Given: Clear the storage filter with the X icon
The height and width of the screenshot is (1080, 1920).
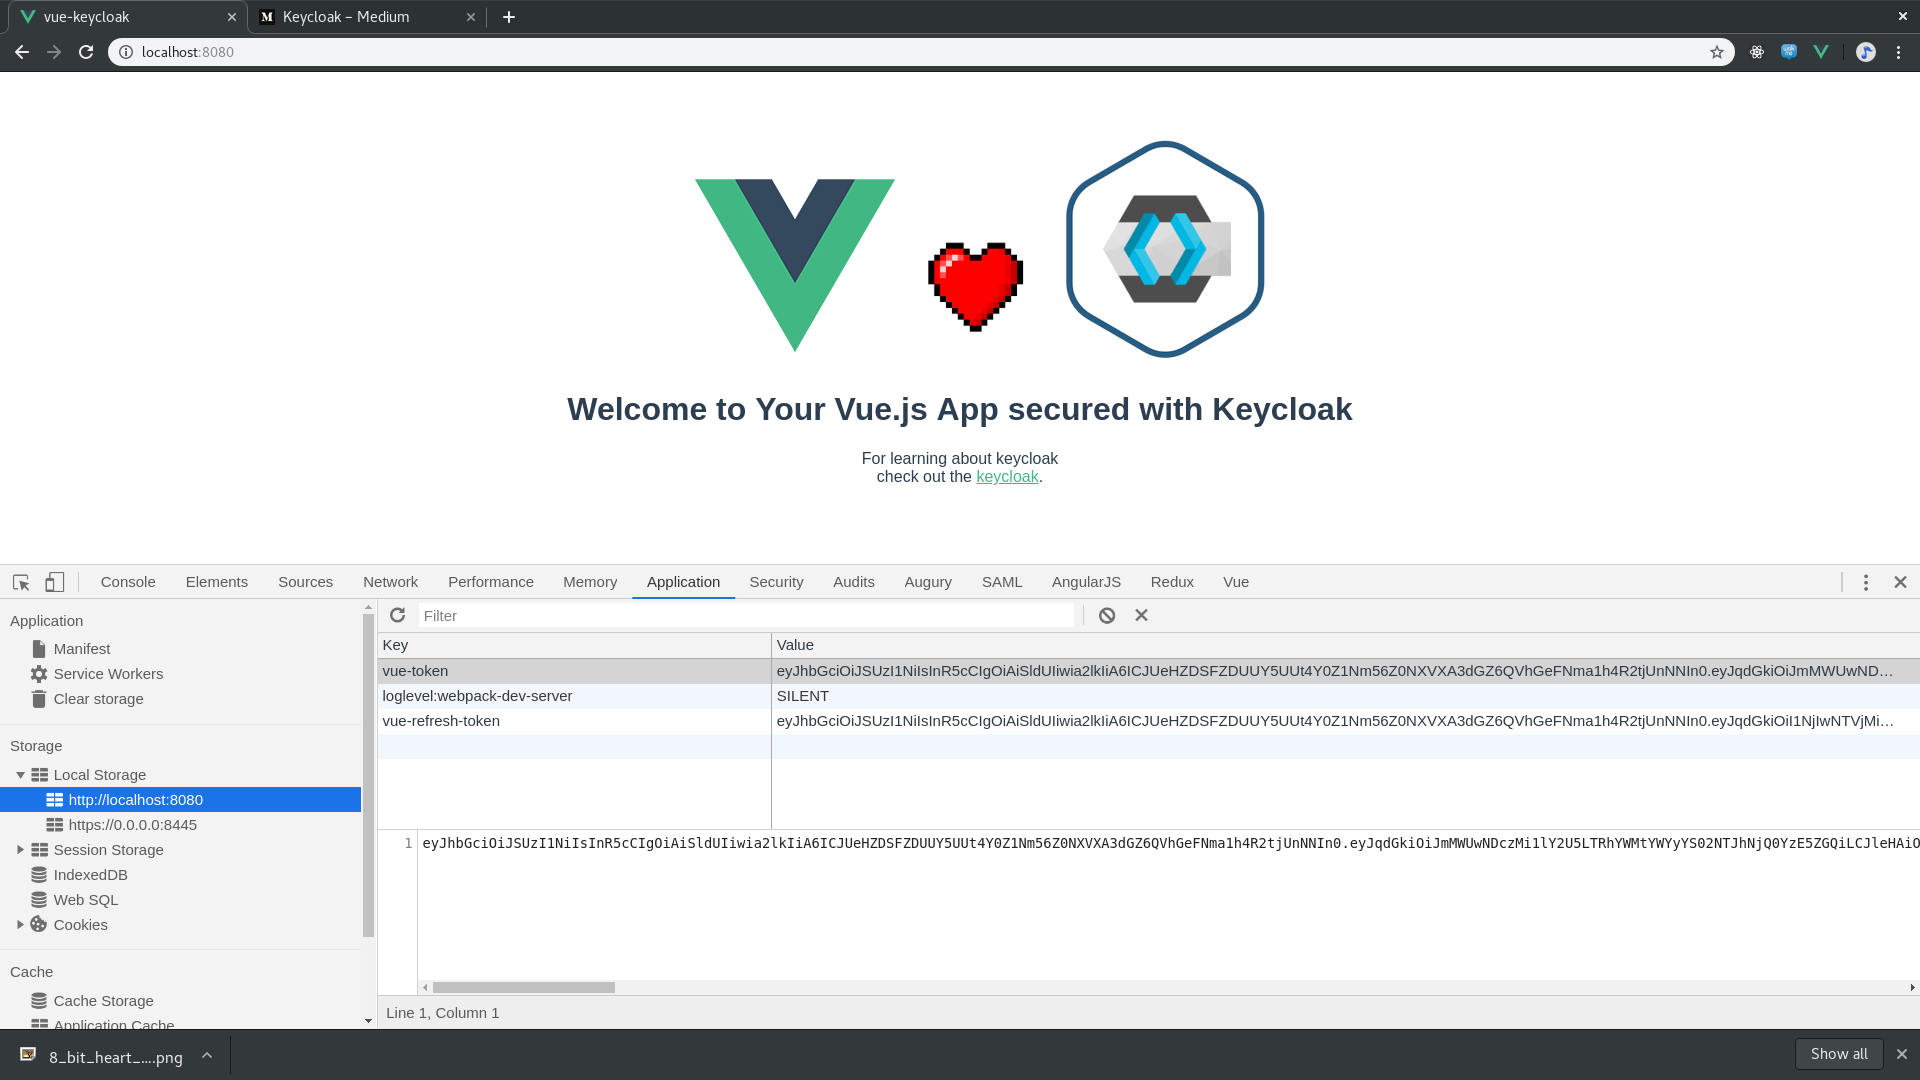Looking at the screenshot, I should point(1141,615).
